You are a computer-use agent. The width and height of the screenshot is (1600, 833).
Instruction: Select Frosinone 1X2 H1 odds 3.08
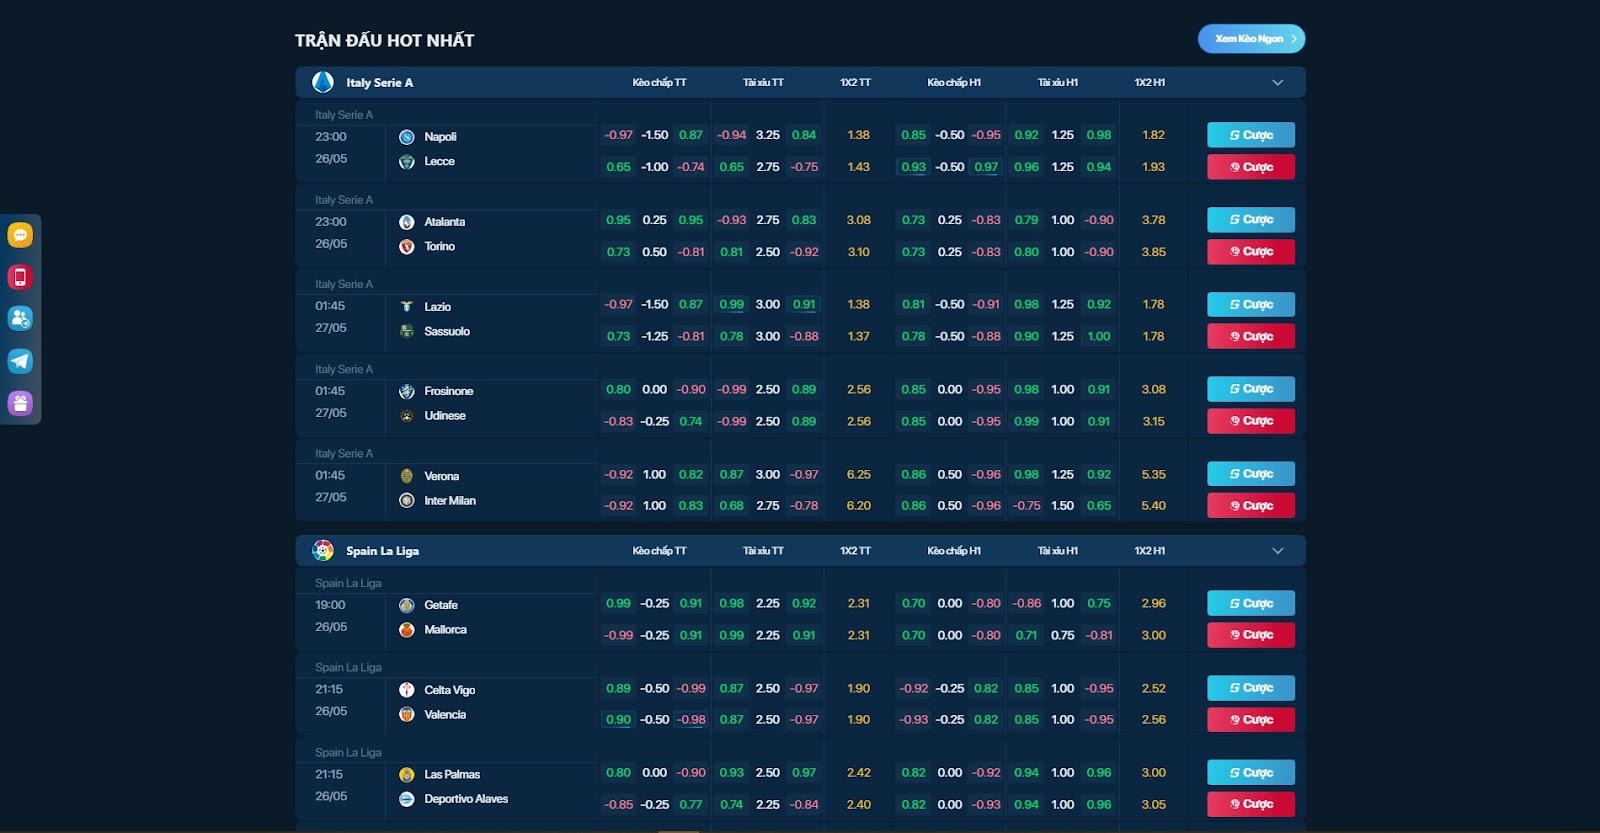[1153, 389]
